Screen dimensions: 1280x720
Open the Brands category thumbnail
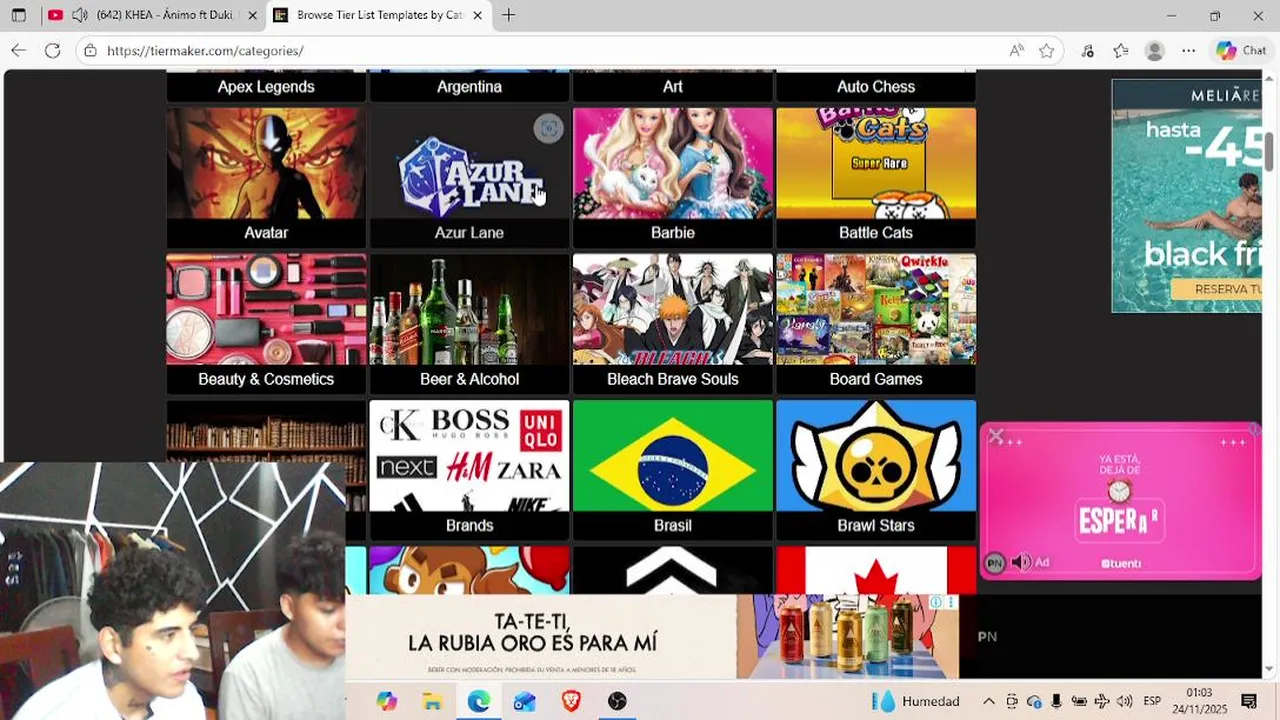coord(469,455)
